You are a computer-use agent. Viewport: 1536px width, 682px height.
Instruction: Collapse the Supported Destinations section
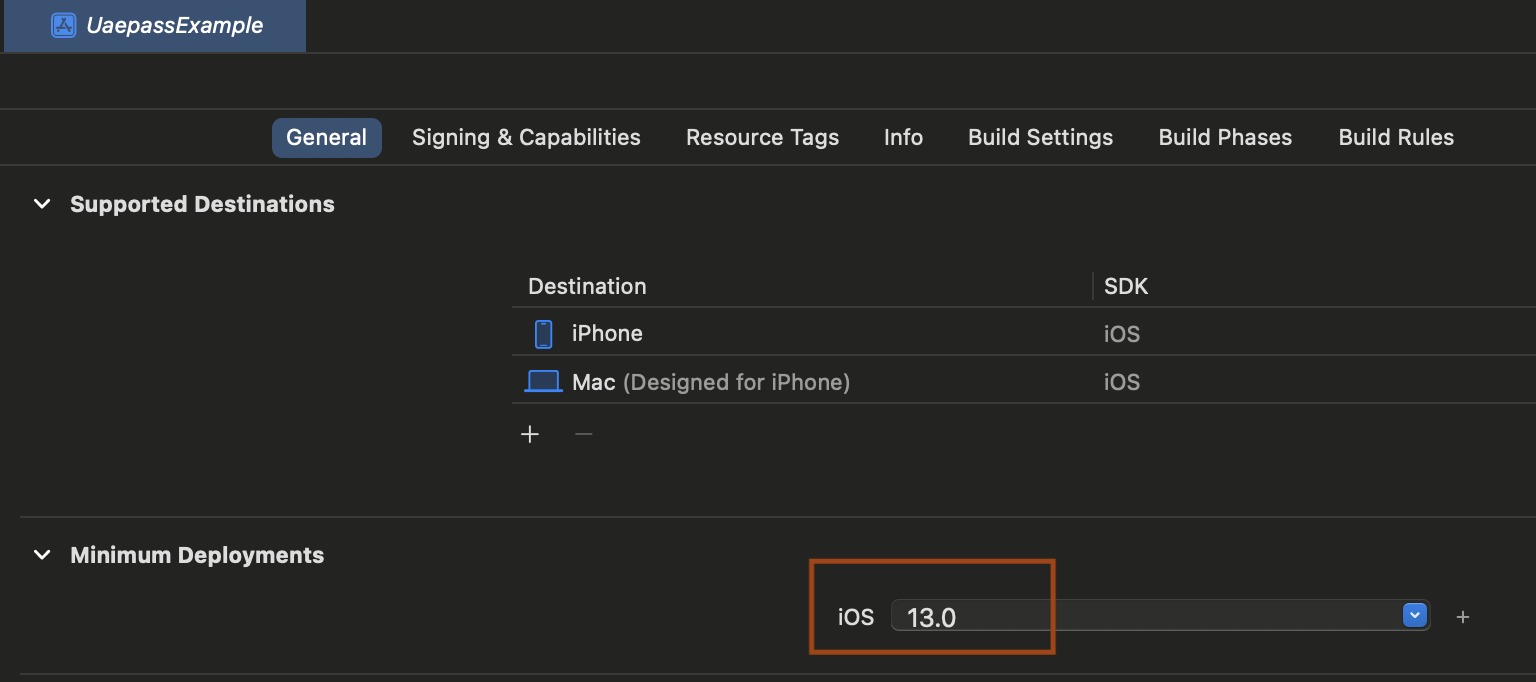[x=42, y=204]
